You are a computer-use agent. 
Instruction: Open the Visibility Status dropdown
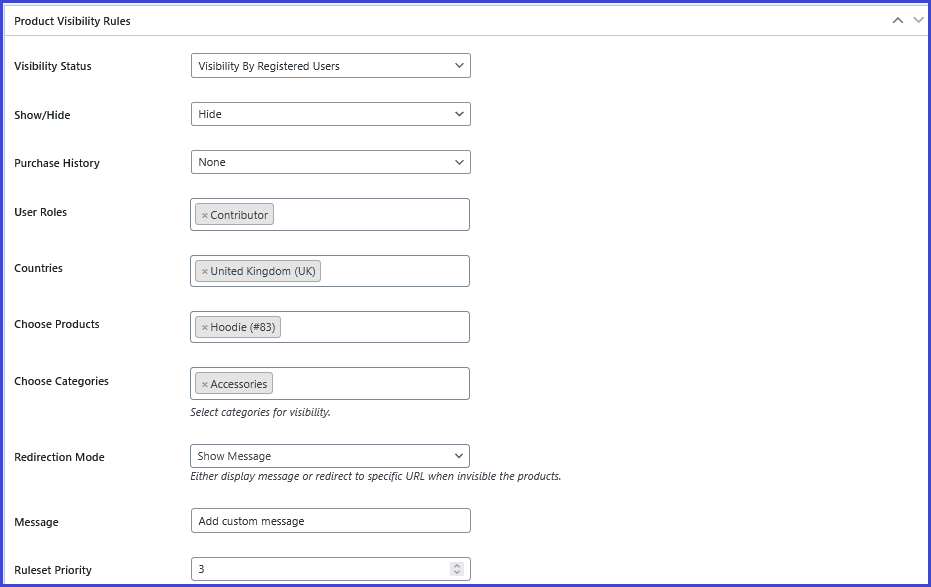[x=331, y=66]
